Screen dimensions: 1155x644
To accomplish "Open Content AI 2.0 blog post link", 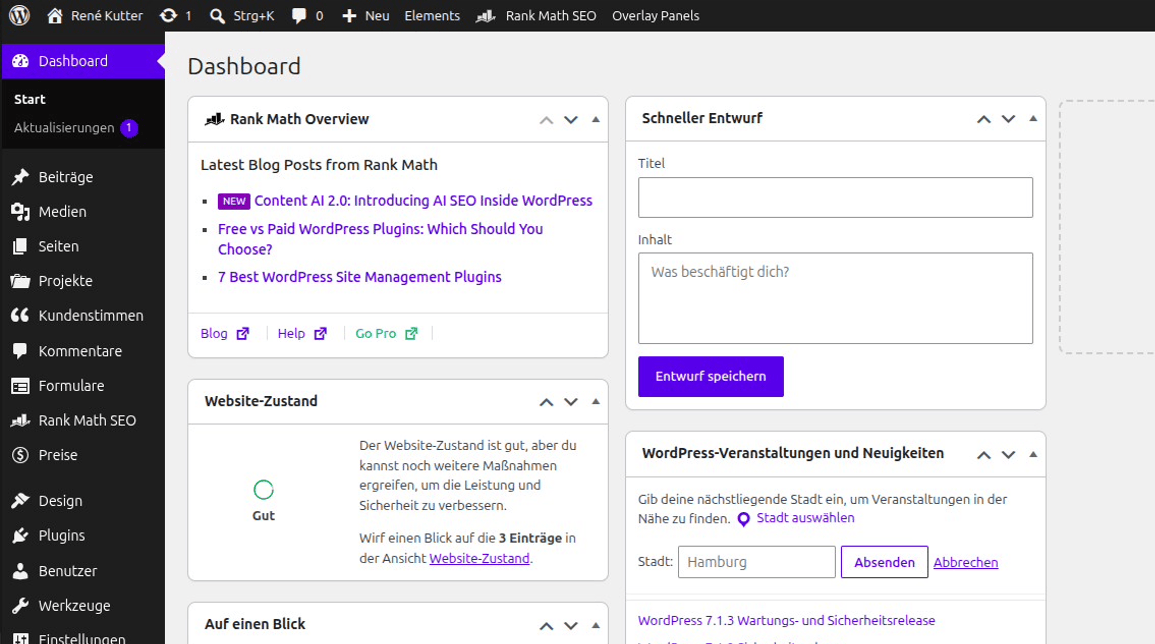I will pos(423,200).
